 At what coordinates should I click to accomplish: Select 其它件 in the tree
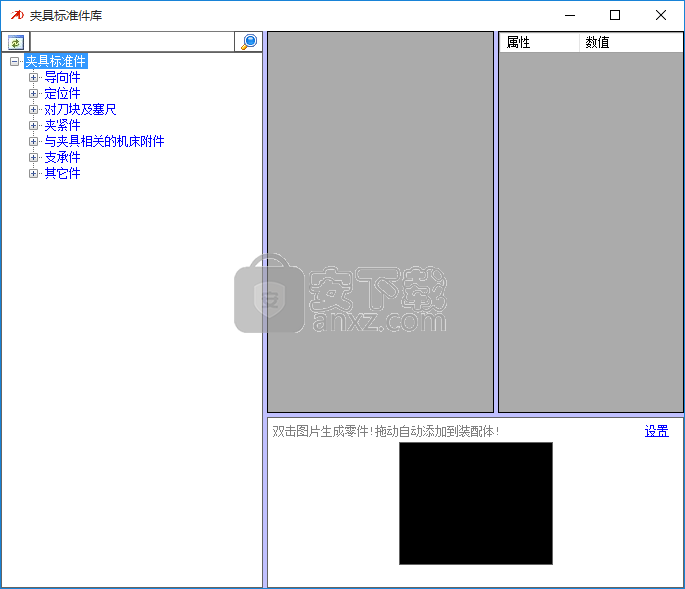pos(62,173)
